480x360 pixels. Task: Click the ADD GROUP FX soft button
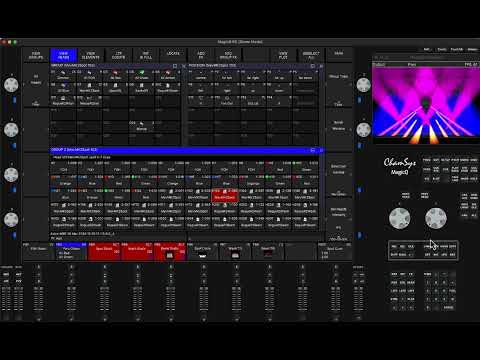tap(228, 55)
